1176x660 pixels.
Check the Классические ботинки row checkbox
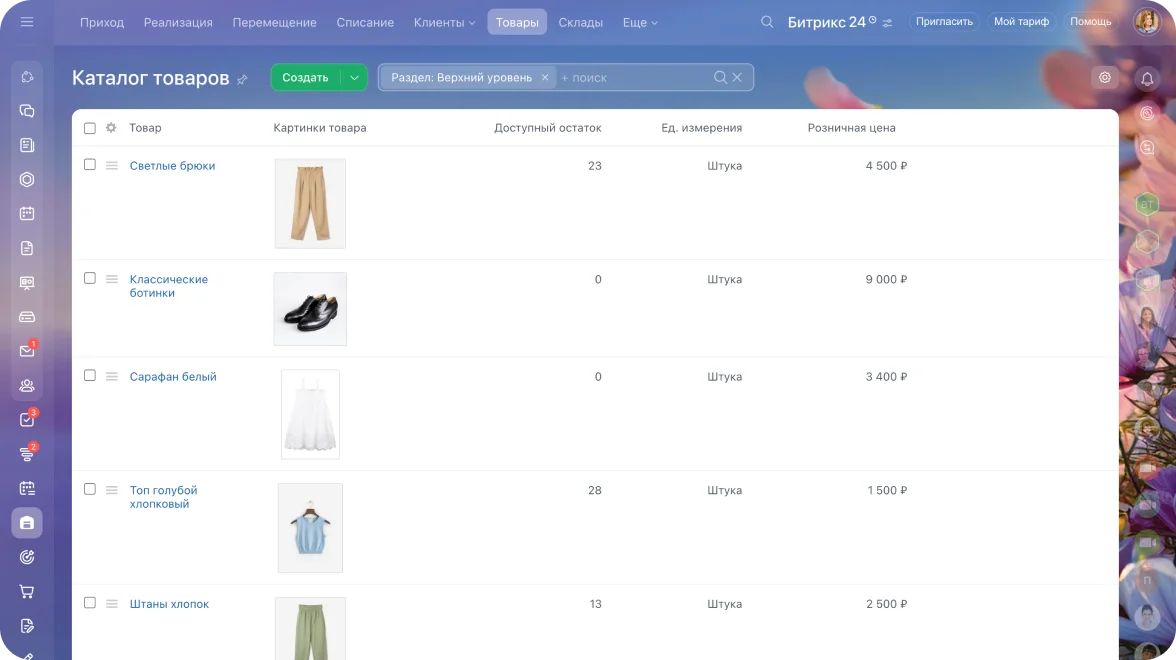click(90, 278)
